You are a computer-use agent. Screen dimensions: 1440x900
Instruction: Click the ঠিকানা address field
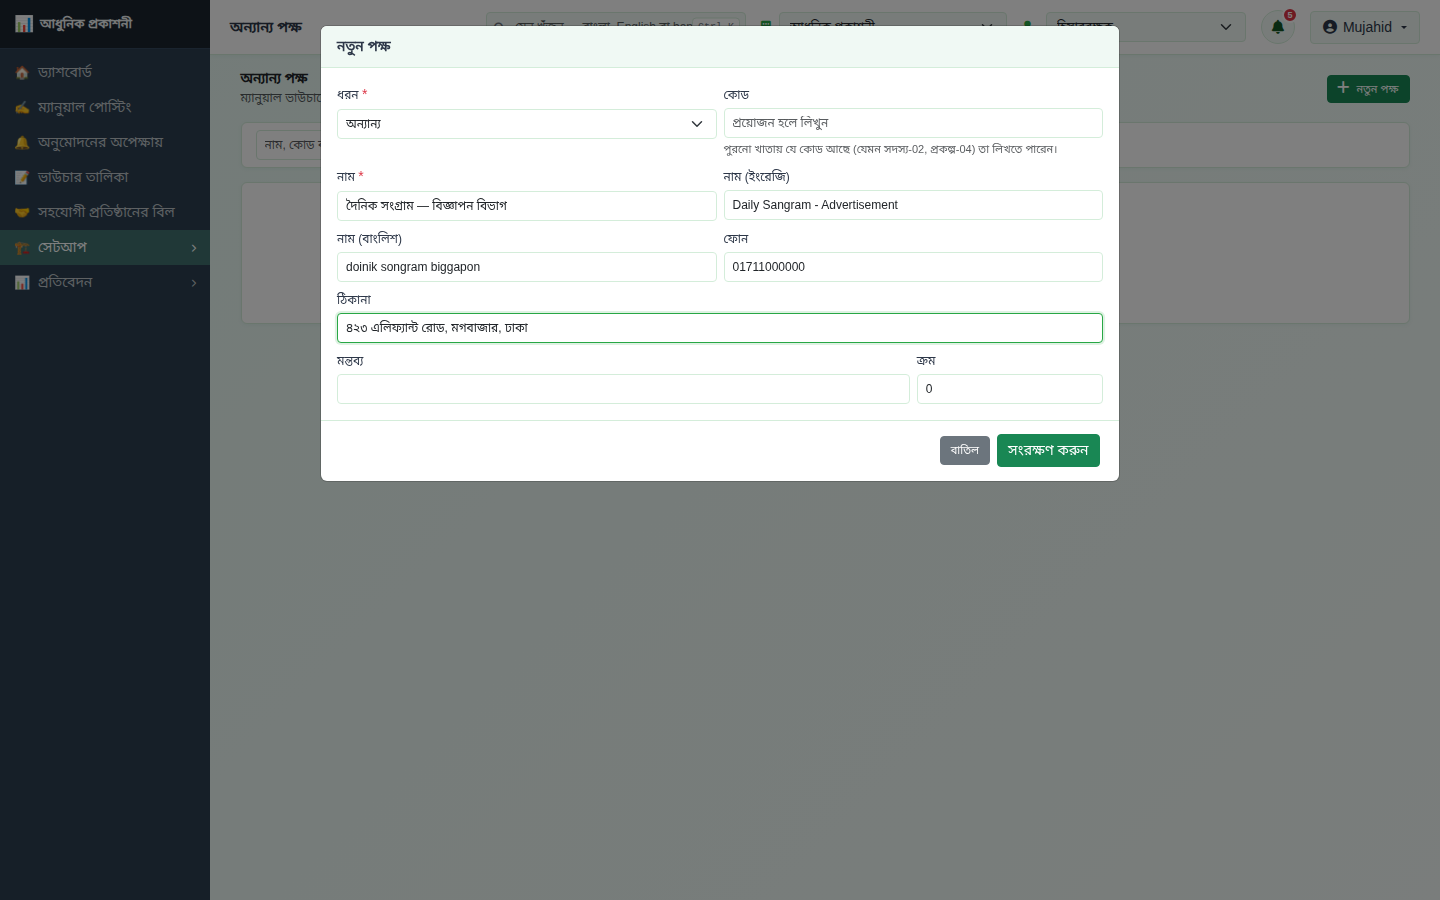(x=720, y=328)
